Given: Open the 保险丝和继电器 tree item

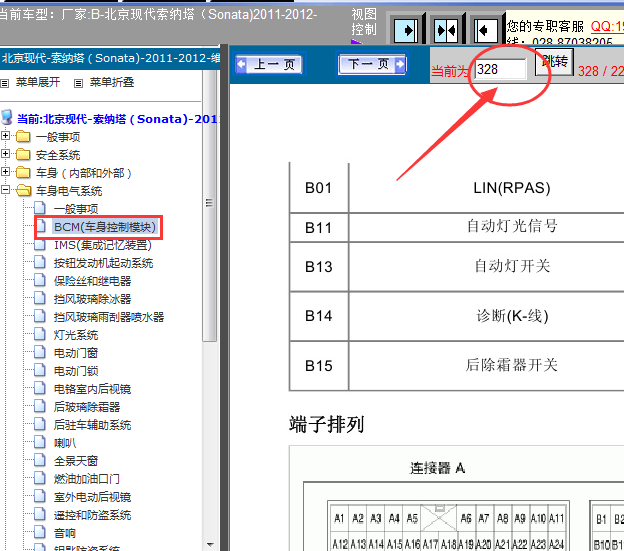Looking at the screenshot, I should 92,281.
